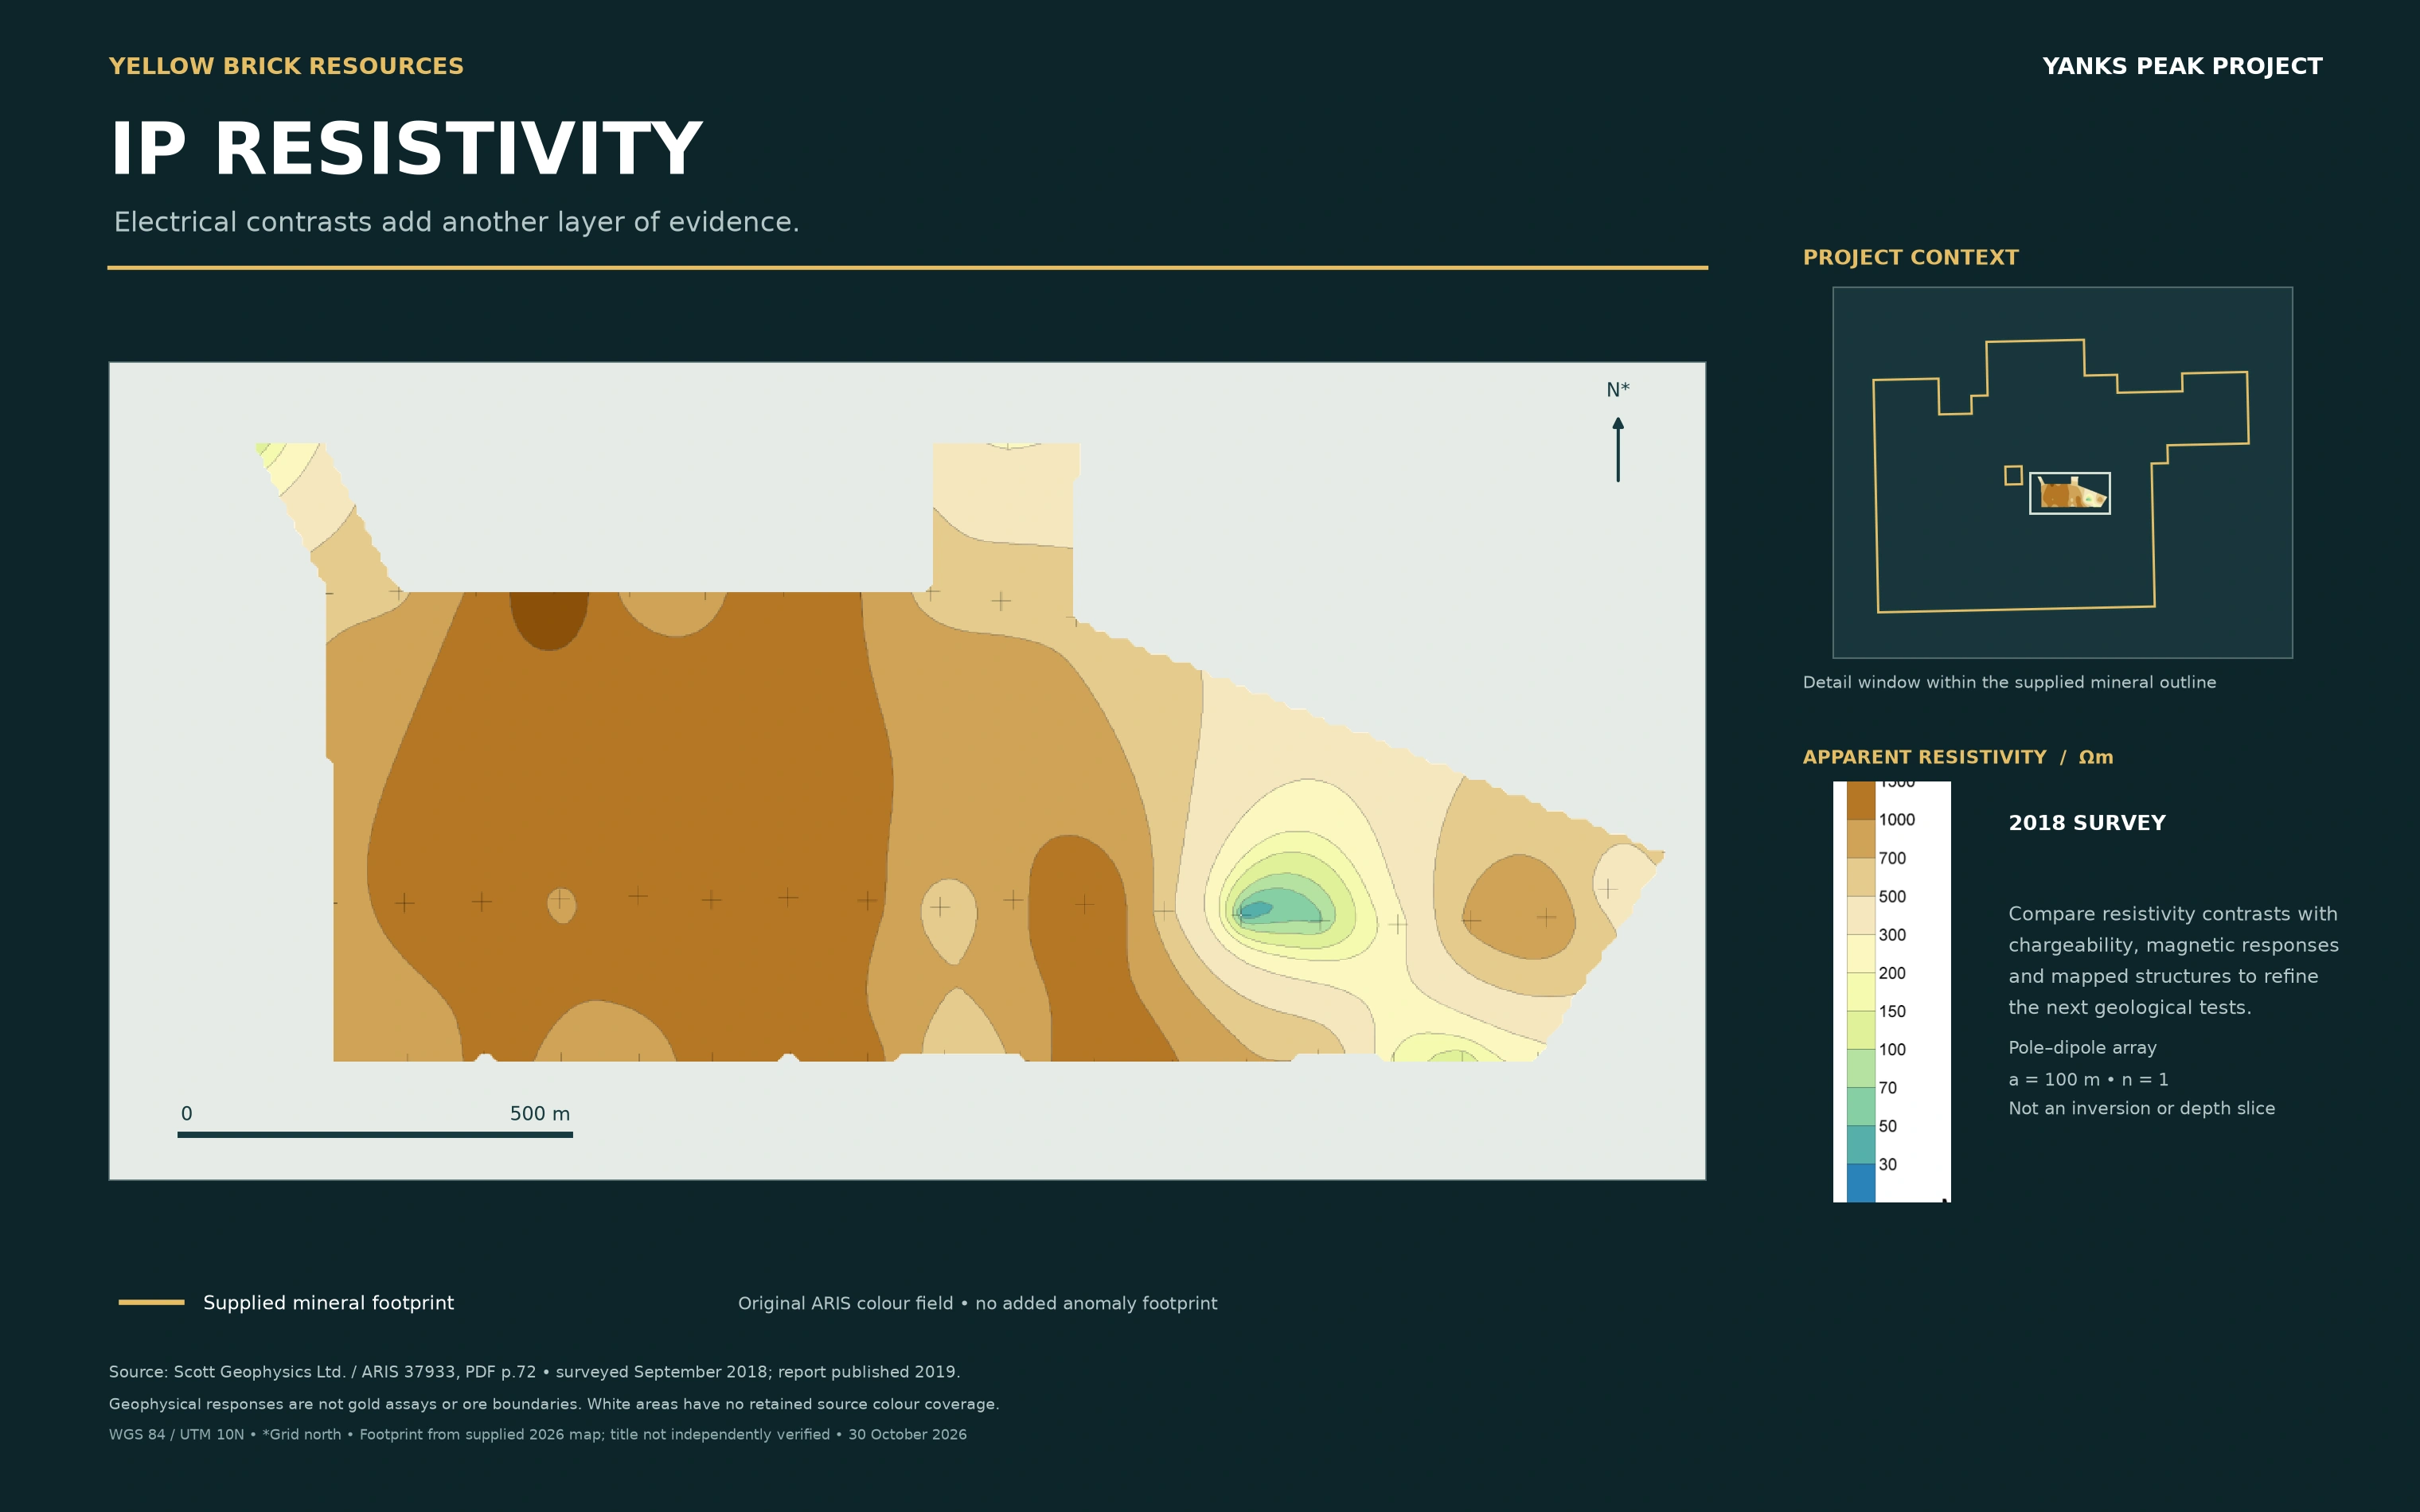Select the detail window thumbnail in context map
This screenshot has height=1512, width=2420.
(2069, 493)
